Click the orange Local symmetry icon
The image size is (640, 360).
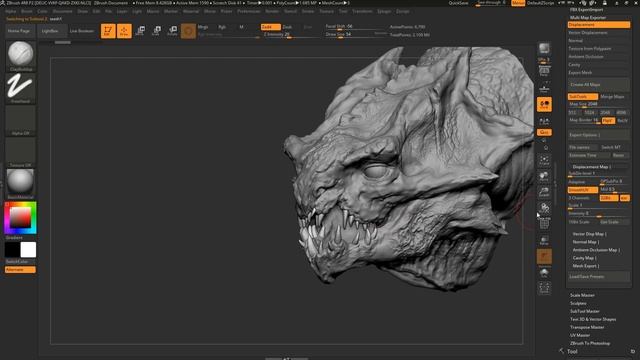[544, 104]
